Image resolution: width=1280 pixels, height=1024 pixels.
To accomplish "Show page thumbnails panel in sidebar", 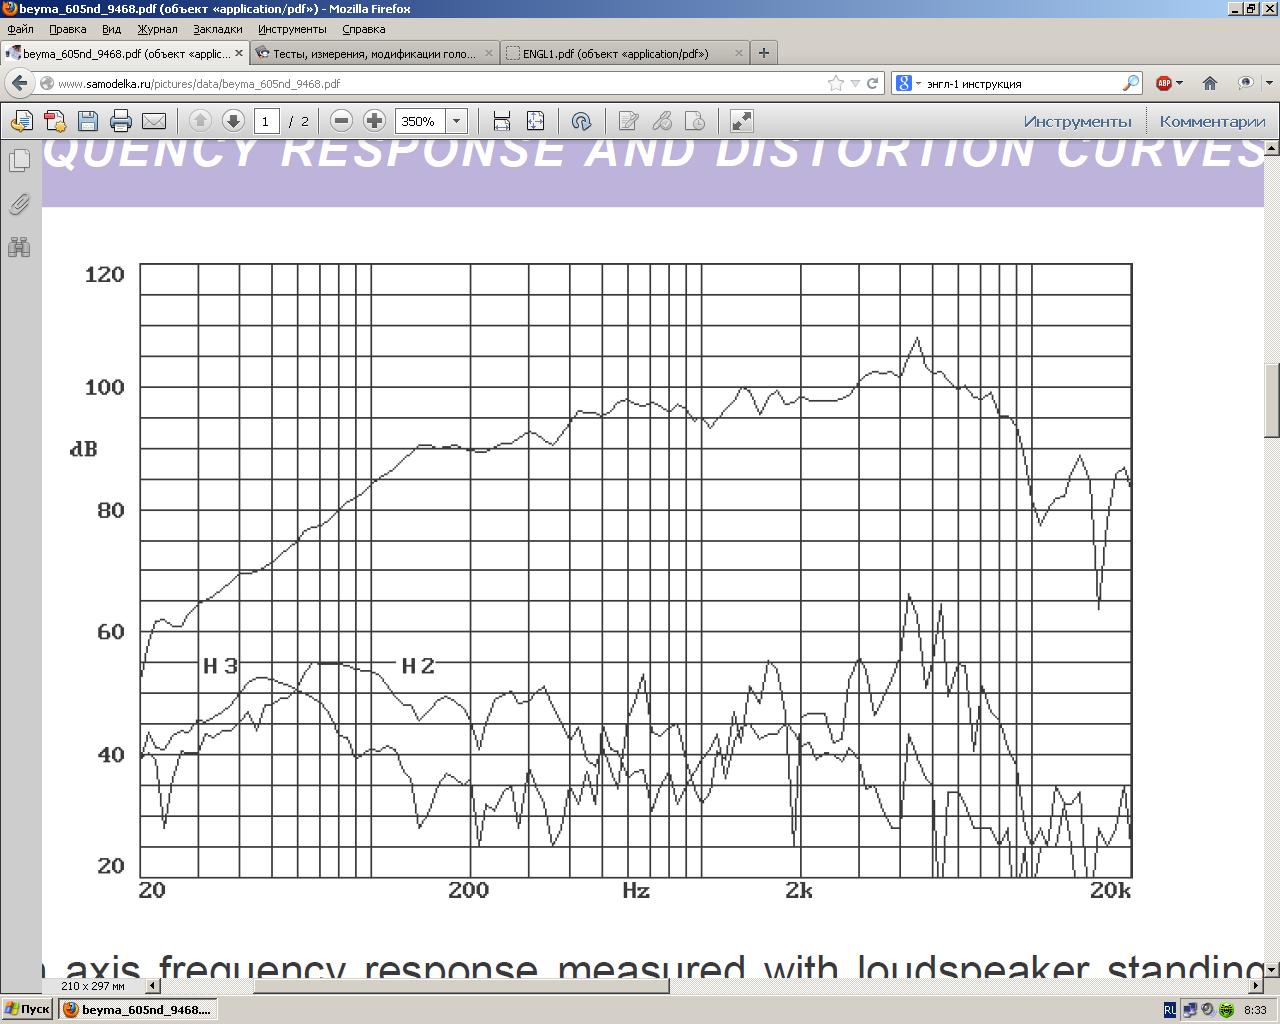I will coord(19,160).
